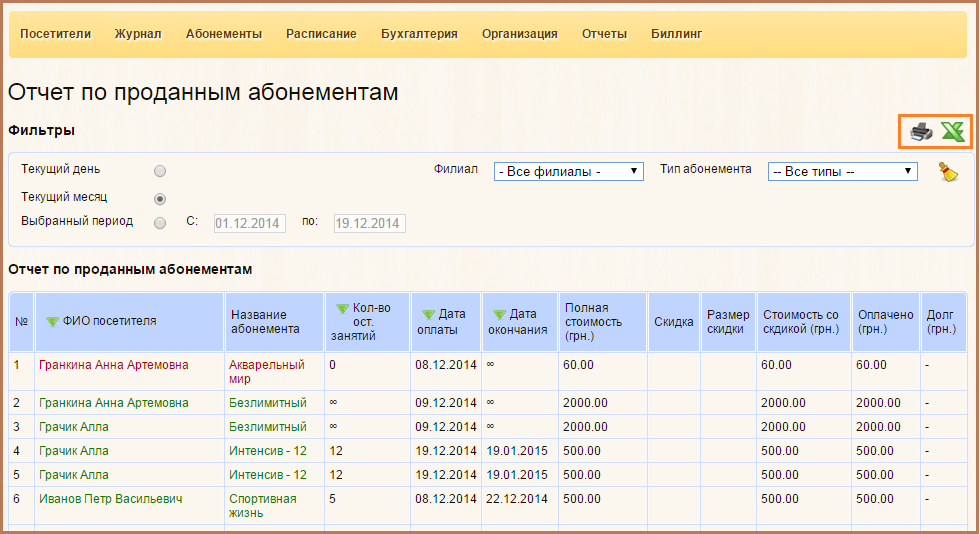The width and height of the screenshot is (980, 534).
Task: Open the Отчеты menu item
Action: [604, 34]
